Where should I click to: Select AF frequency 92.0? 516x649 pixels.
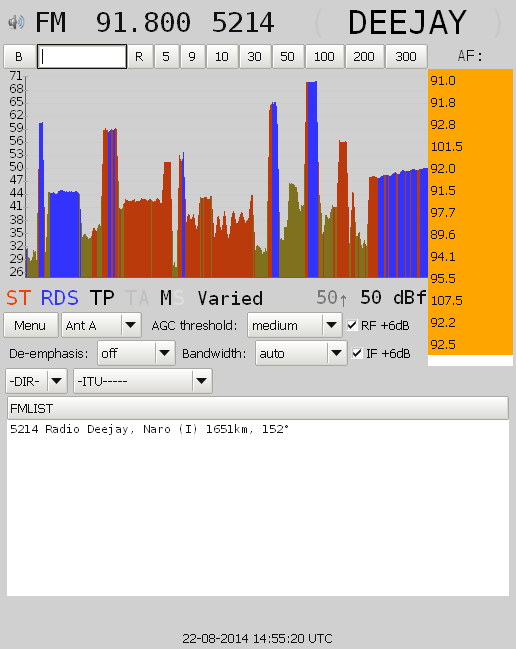point(470,168)
